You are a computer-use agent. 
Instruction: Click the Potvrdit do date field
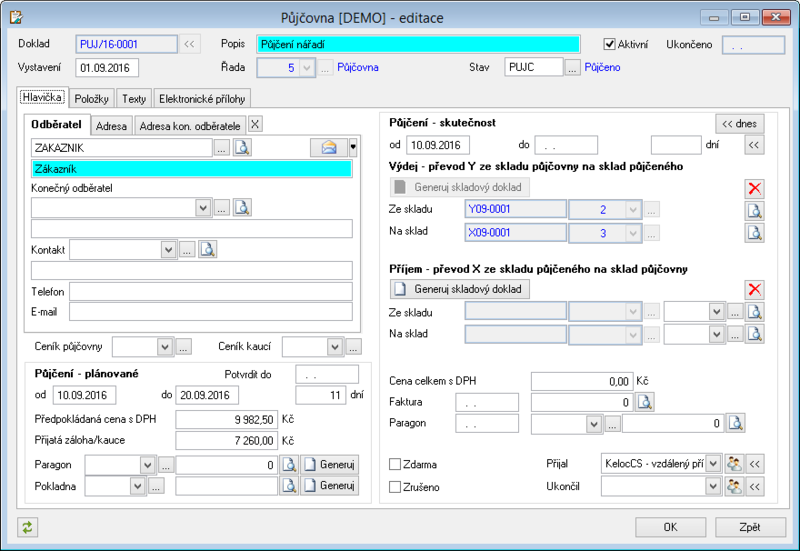tap(327, 375)
